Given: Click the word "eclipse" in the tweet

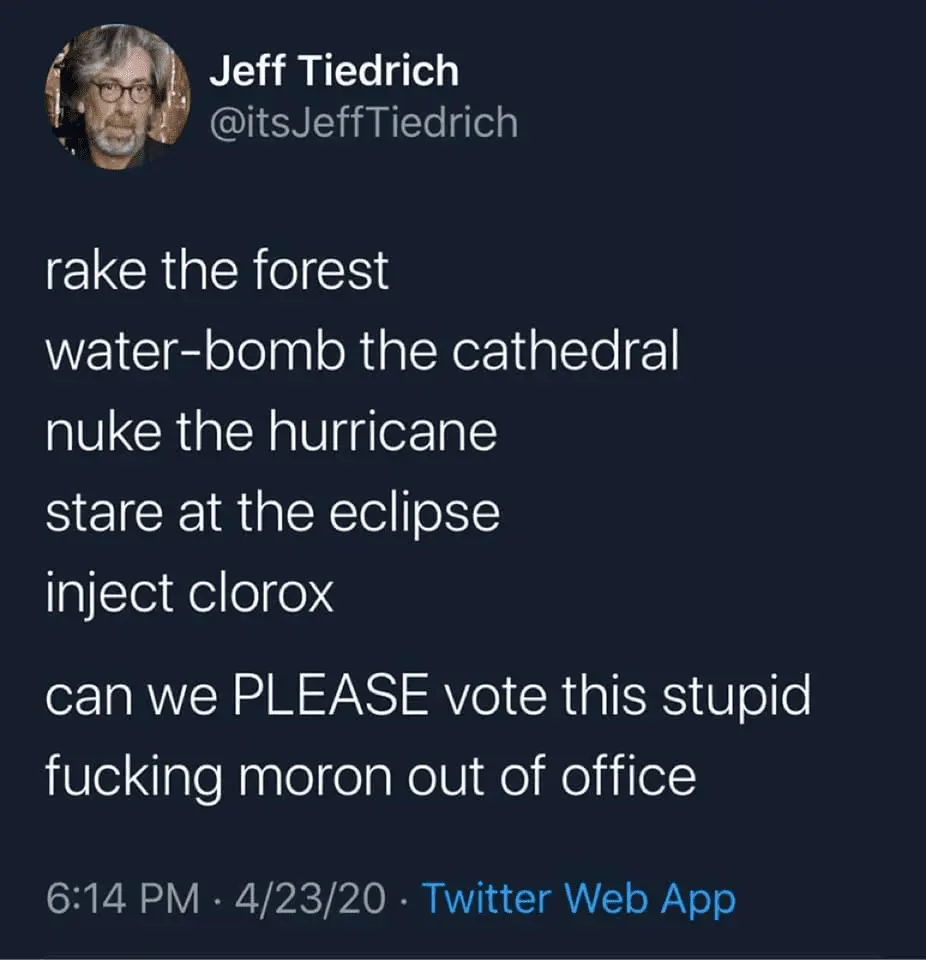Looking at the screenshot, I should coord(414,516).
